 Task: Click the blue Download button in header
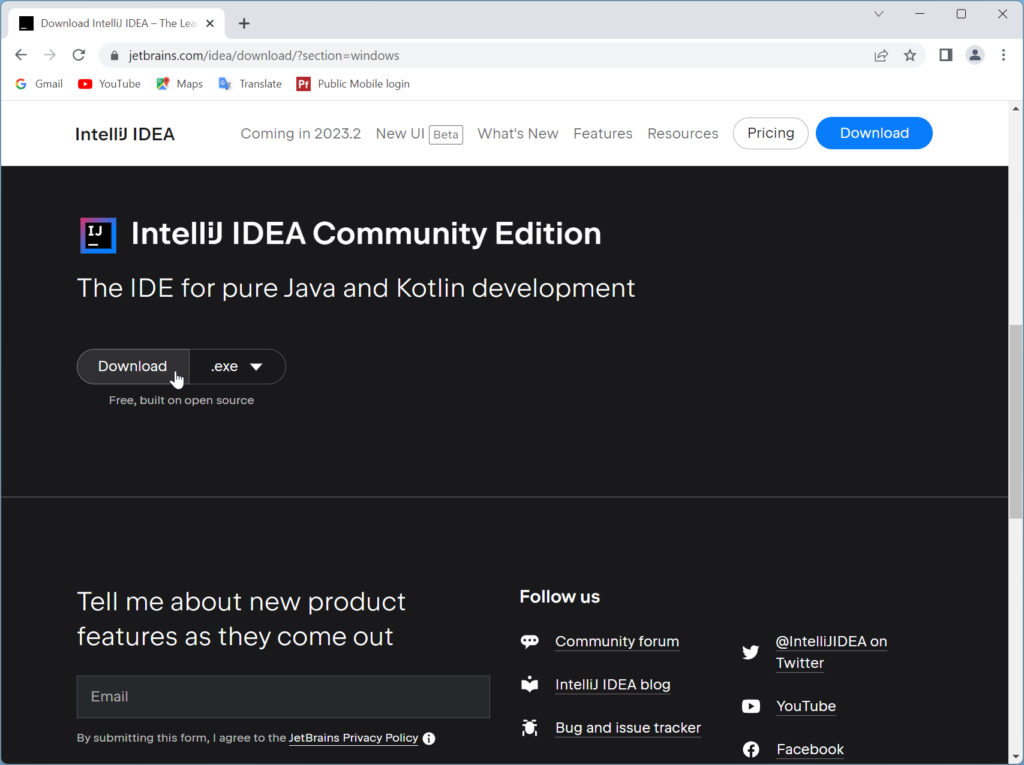click(874, 133)
